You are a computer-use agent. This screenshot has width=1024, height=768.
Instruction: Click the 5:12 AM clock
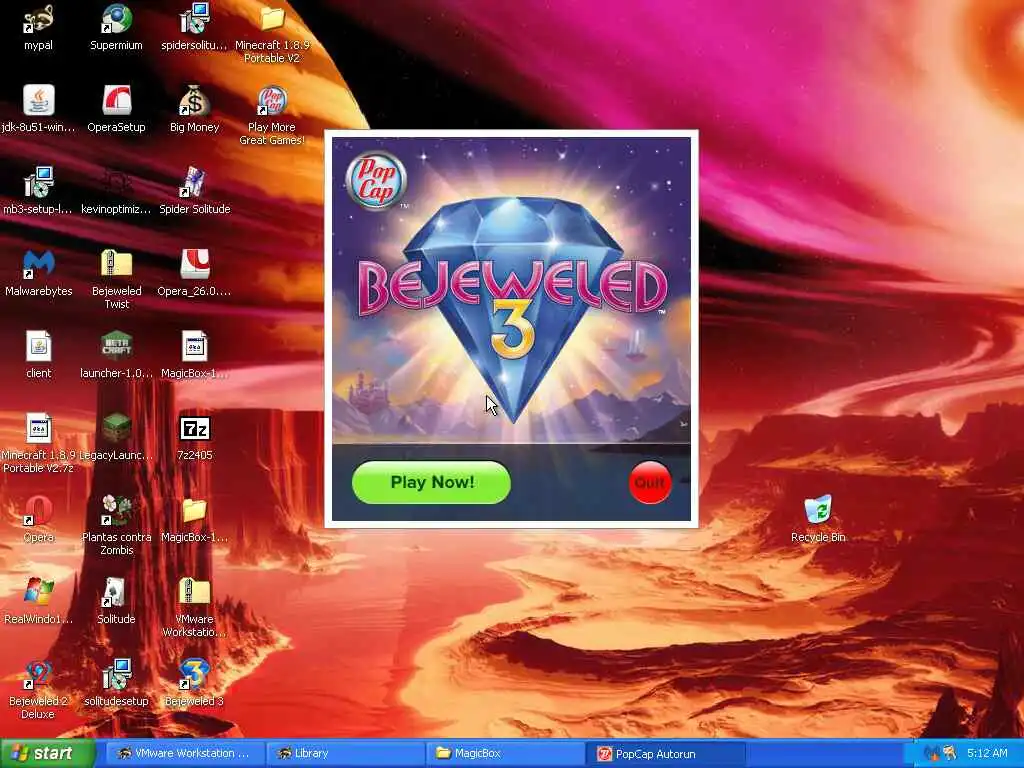[x=987, y=754]
